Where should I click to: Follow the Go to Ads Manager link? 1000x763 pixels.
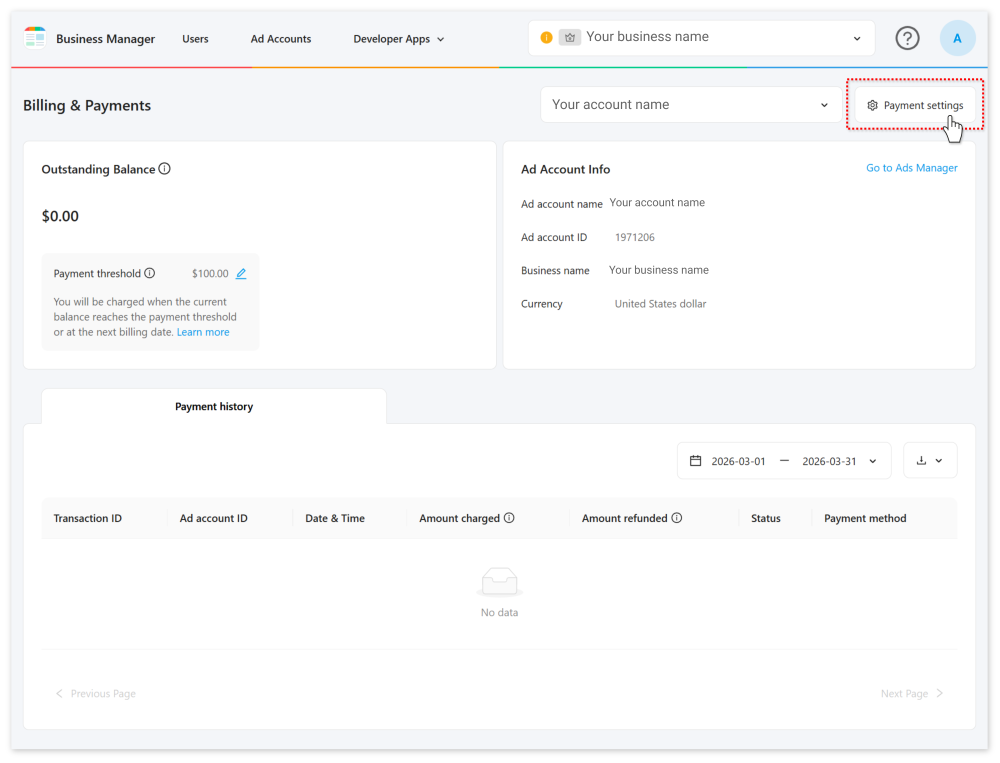911,168
